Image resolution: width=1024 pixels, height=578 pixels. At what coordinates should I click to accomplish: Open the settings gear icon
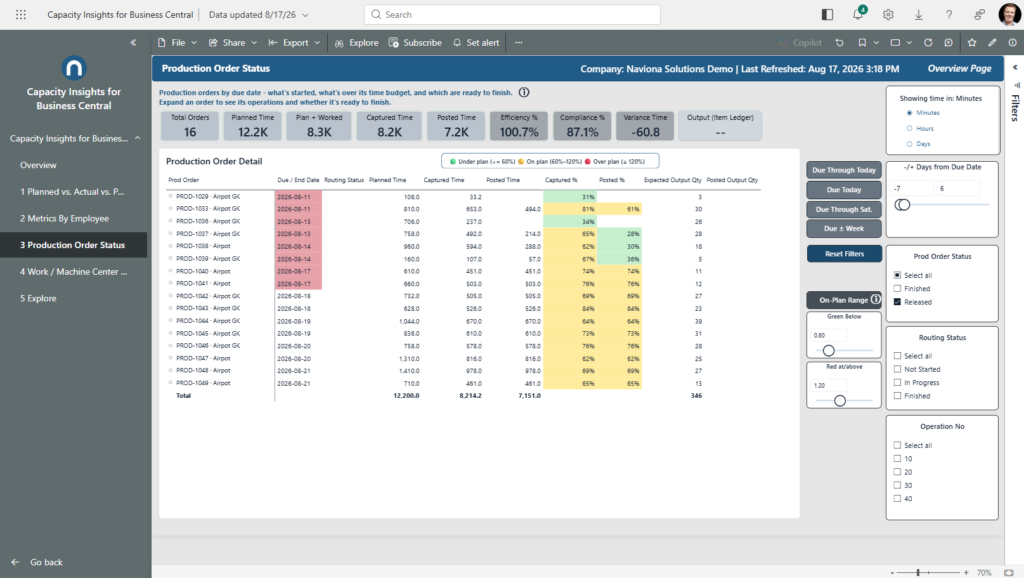888,14
